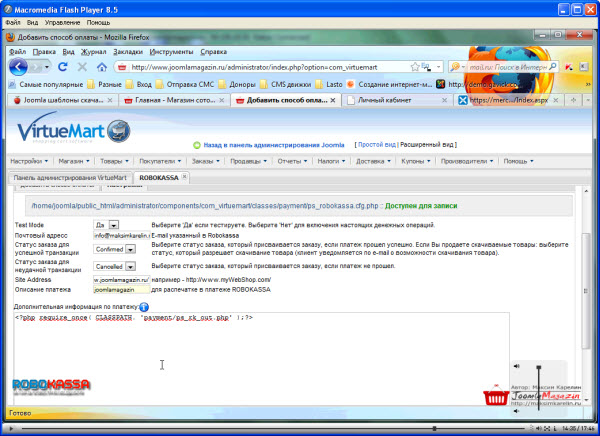Click the Firefox back navigation arrow
Viewport: 600px width, 436px height.
point(17,67)
